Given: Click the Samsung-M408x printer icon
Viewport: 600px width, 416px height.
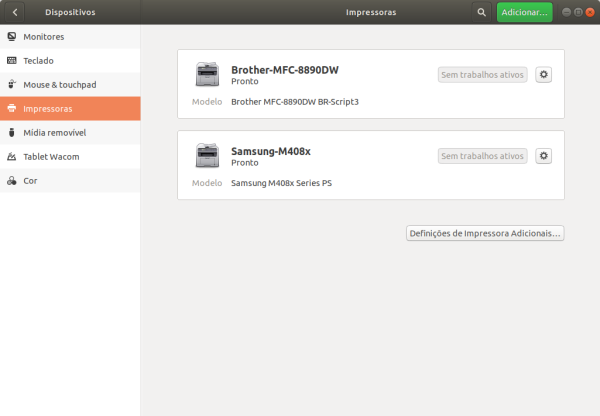Looking at the screenshot, I should coord(207,155).
